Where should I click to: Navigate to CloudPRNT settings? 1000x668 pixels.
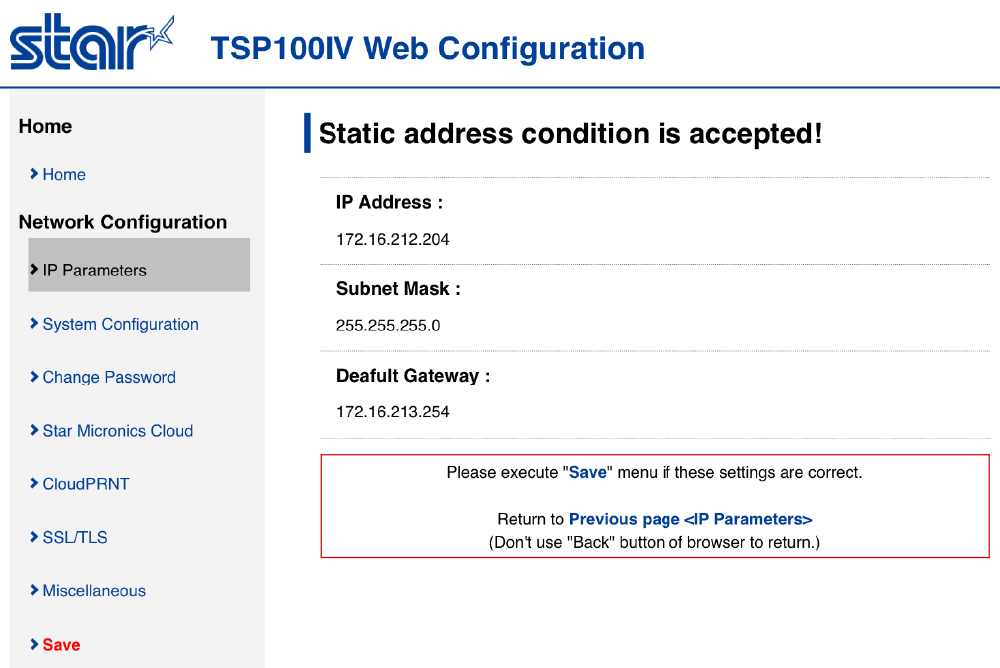[x=86, y=484]
